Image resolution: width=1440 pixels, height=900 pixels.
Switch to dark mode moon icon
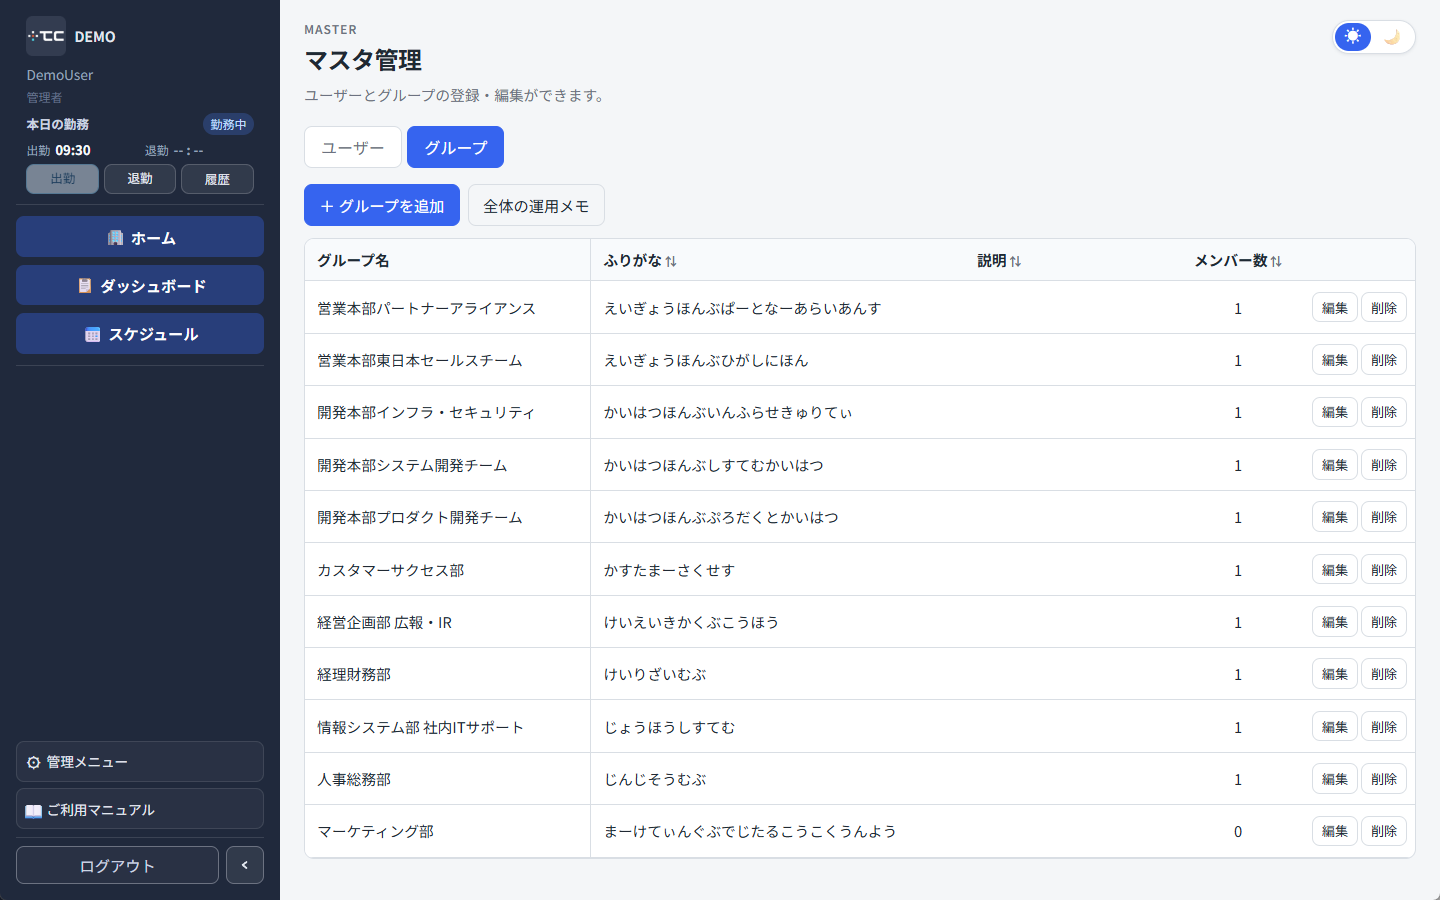coord(1392,37)
